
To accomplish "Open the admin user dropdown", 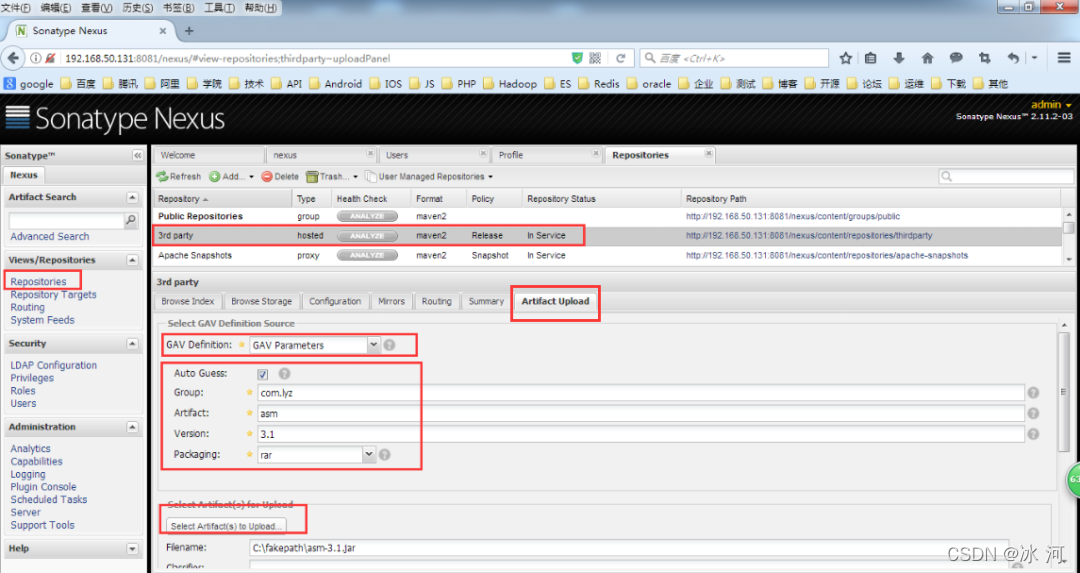I will [1051, 105].
